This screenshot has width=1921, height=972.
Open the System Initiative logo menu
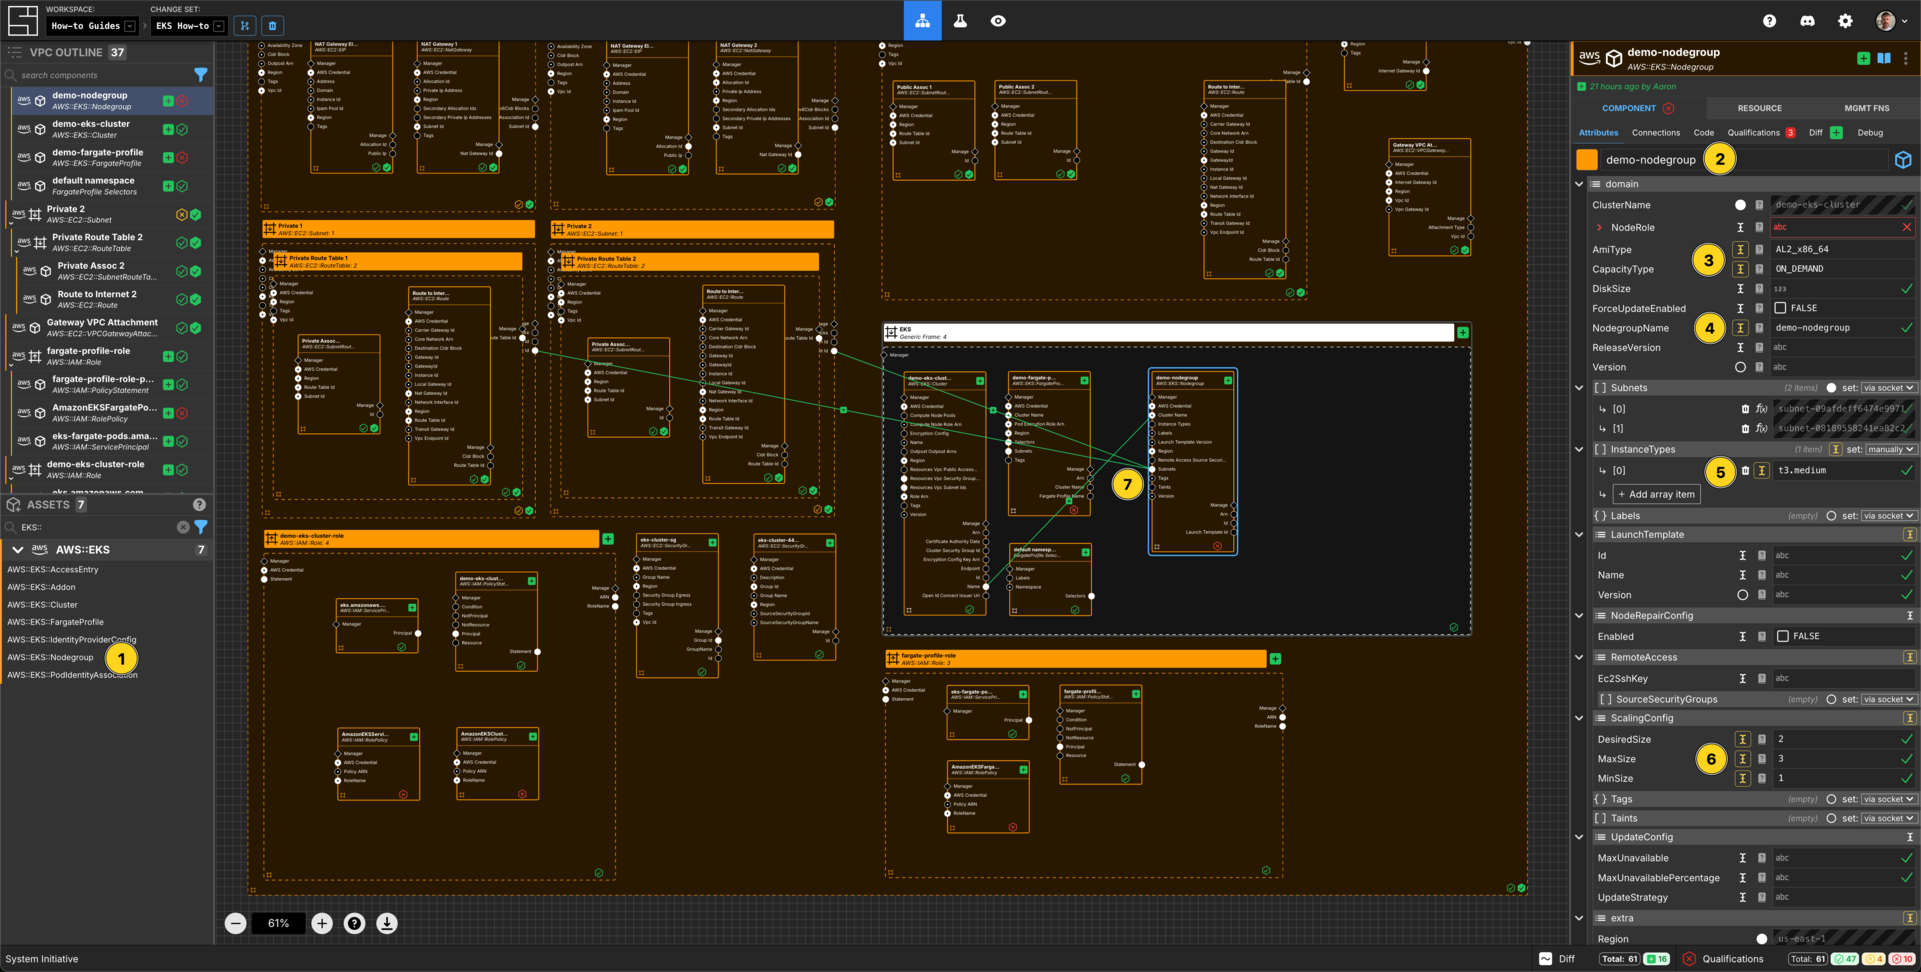coord(22,20)
